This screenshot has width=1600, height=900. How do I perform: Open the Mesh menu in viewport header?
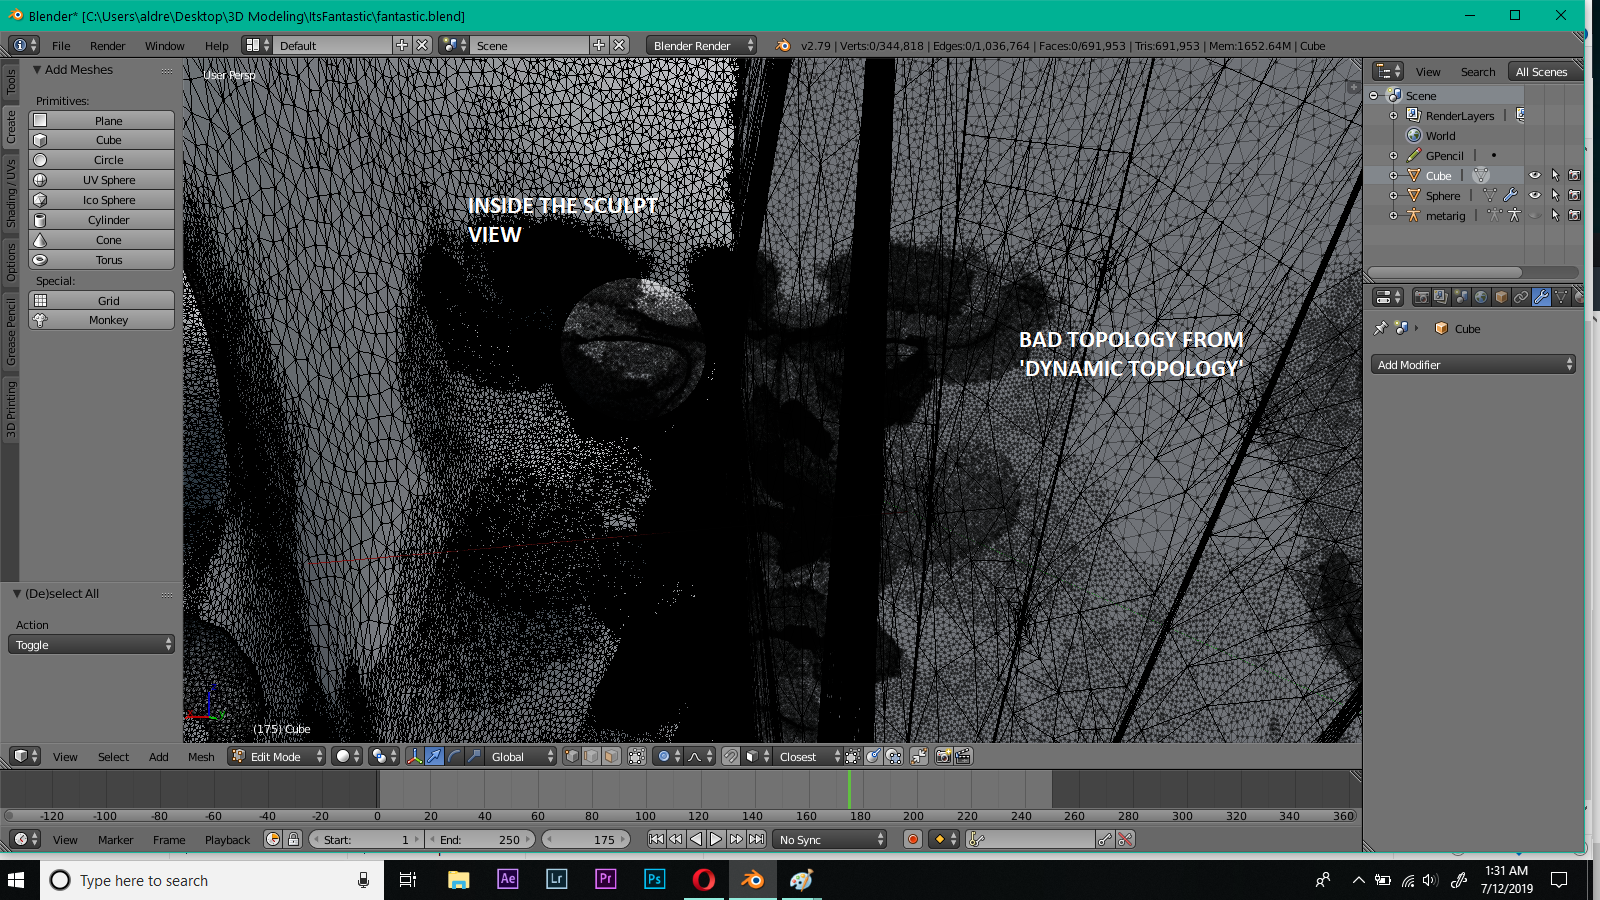(201, 757)
